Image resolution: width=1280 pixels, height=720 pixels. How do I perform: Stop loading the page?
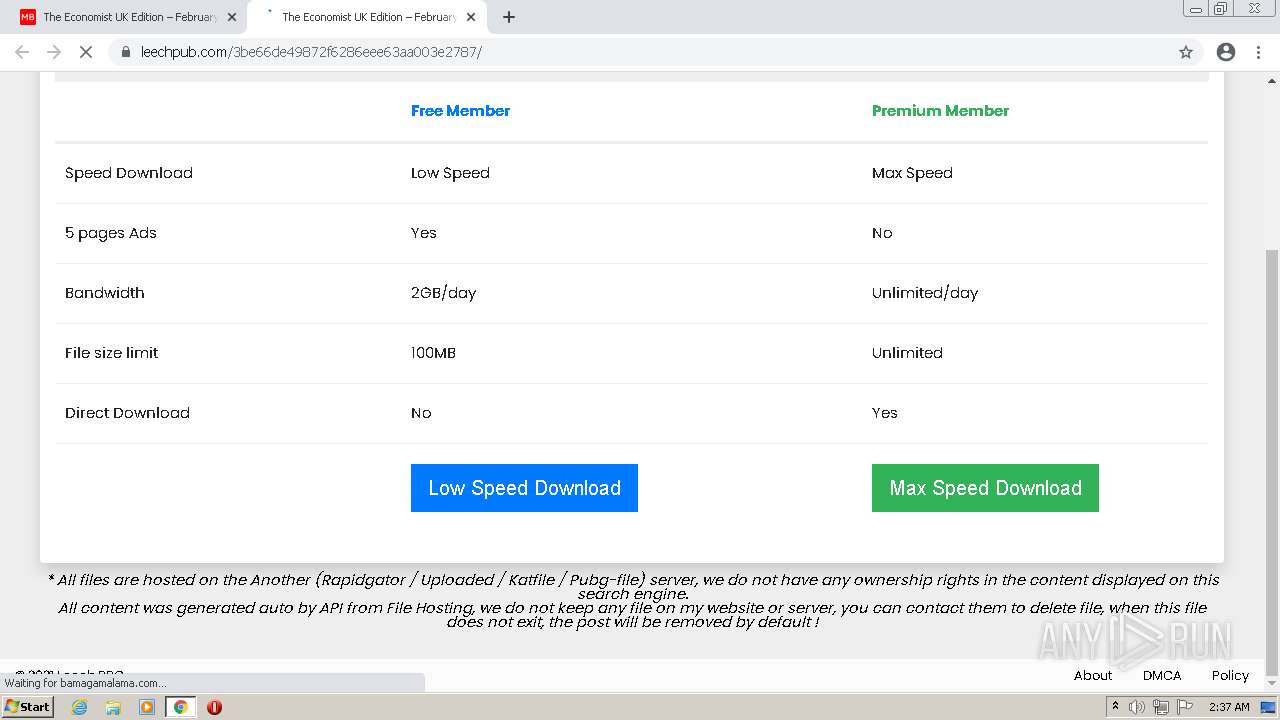tap(86, 52)
